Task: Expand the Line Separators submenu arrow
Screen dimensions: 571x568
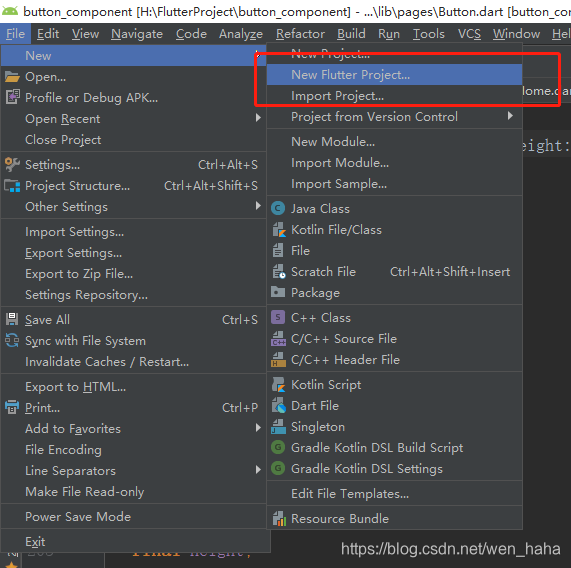Action: (258, 470)
